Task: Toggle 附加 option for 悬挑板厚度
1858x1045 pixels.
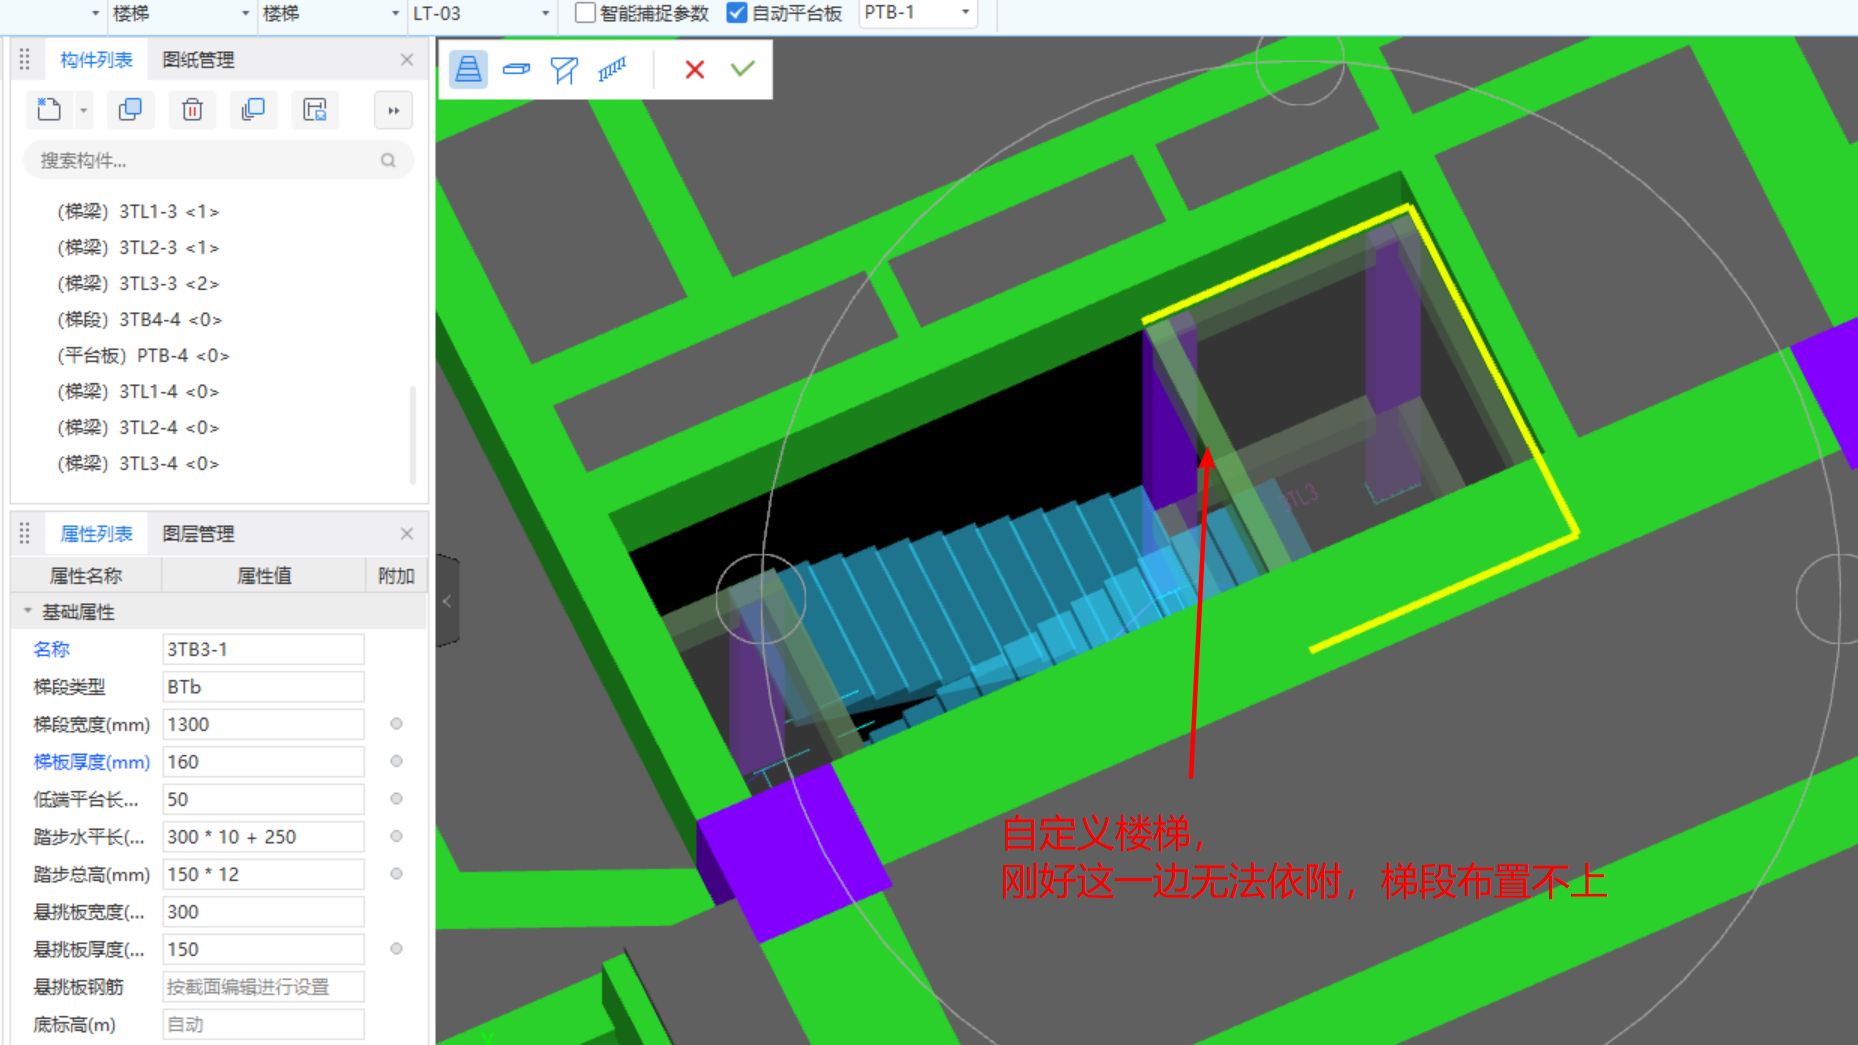Action: 396,949
